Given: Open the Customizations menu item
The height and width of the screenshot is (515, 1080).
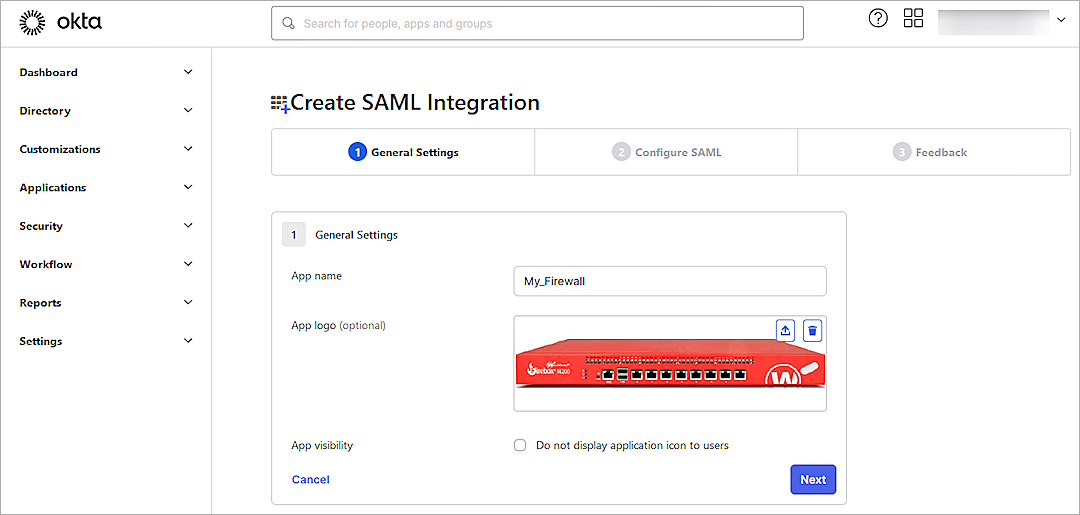Looking at the screenshot, I should point(60,149).
